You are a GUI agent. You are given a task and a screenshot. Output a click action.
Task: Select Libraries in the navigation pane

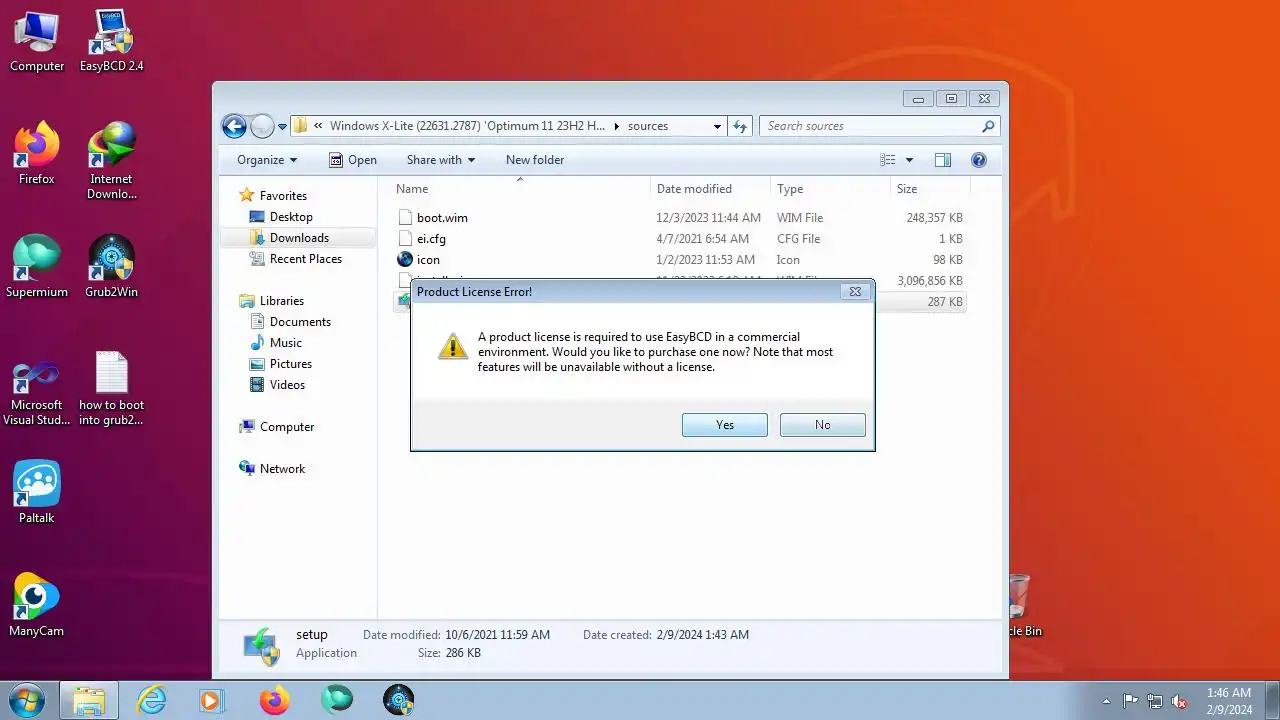coord(282,301)
